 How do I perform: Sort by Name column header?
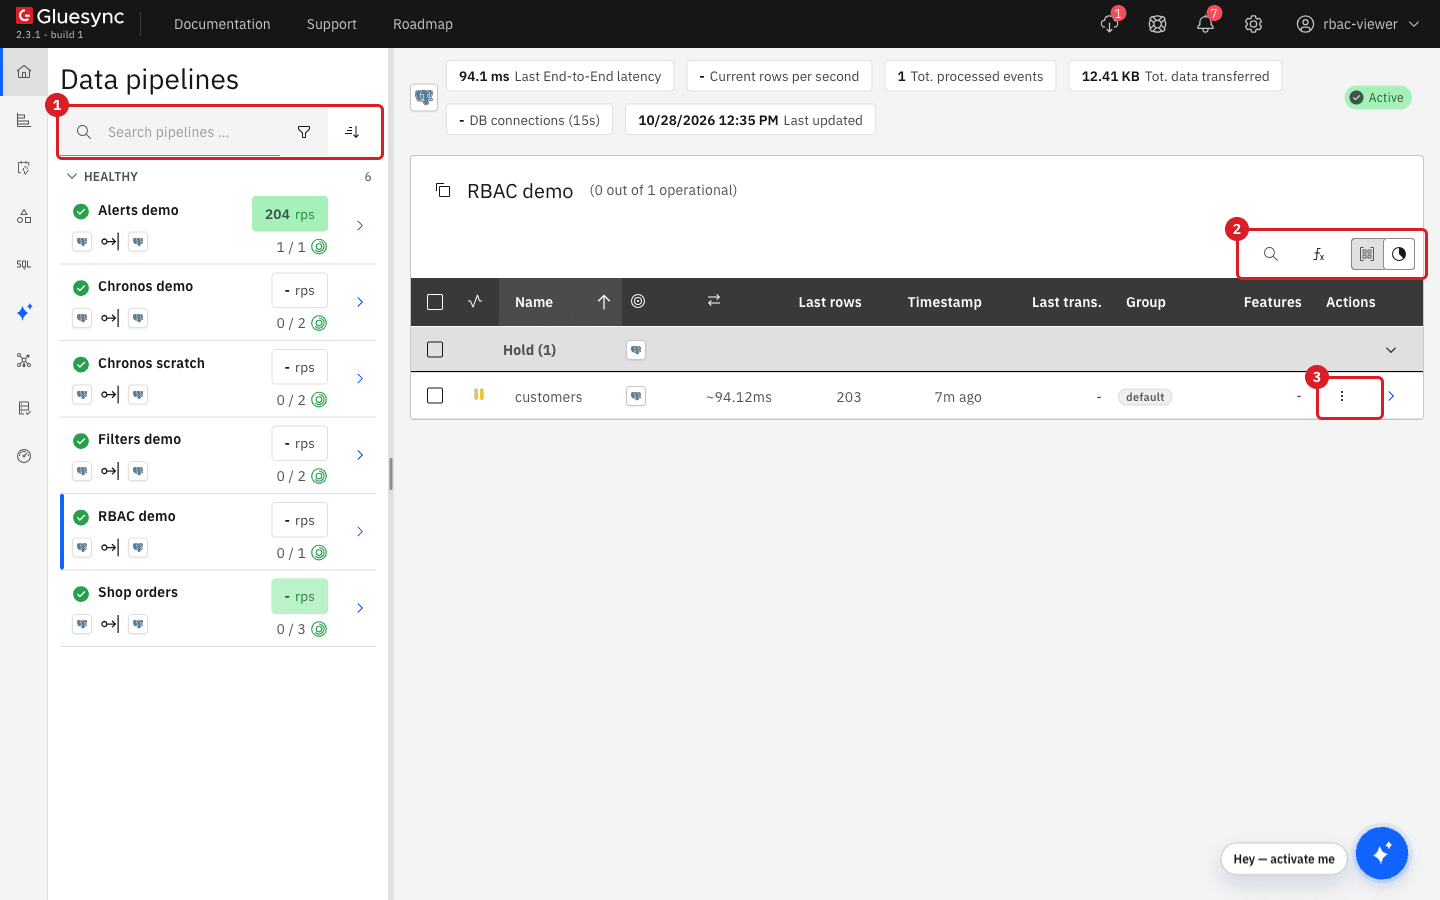[x=560, y=302]
